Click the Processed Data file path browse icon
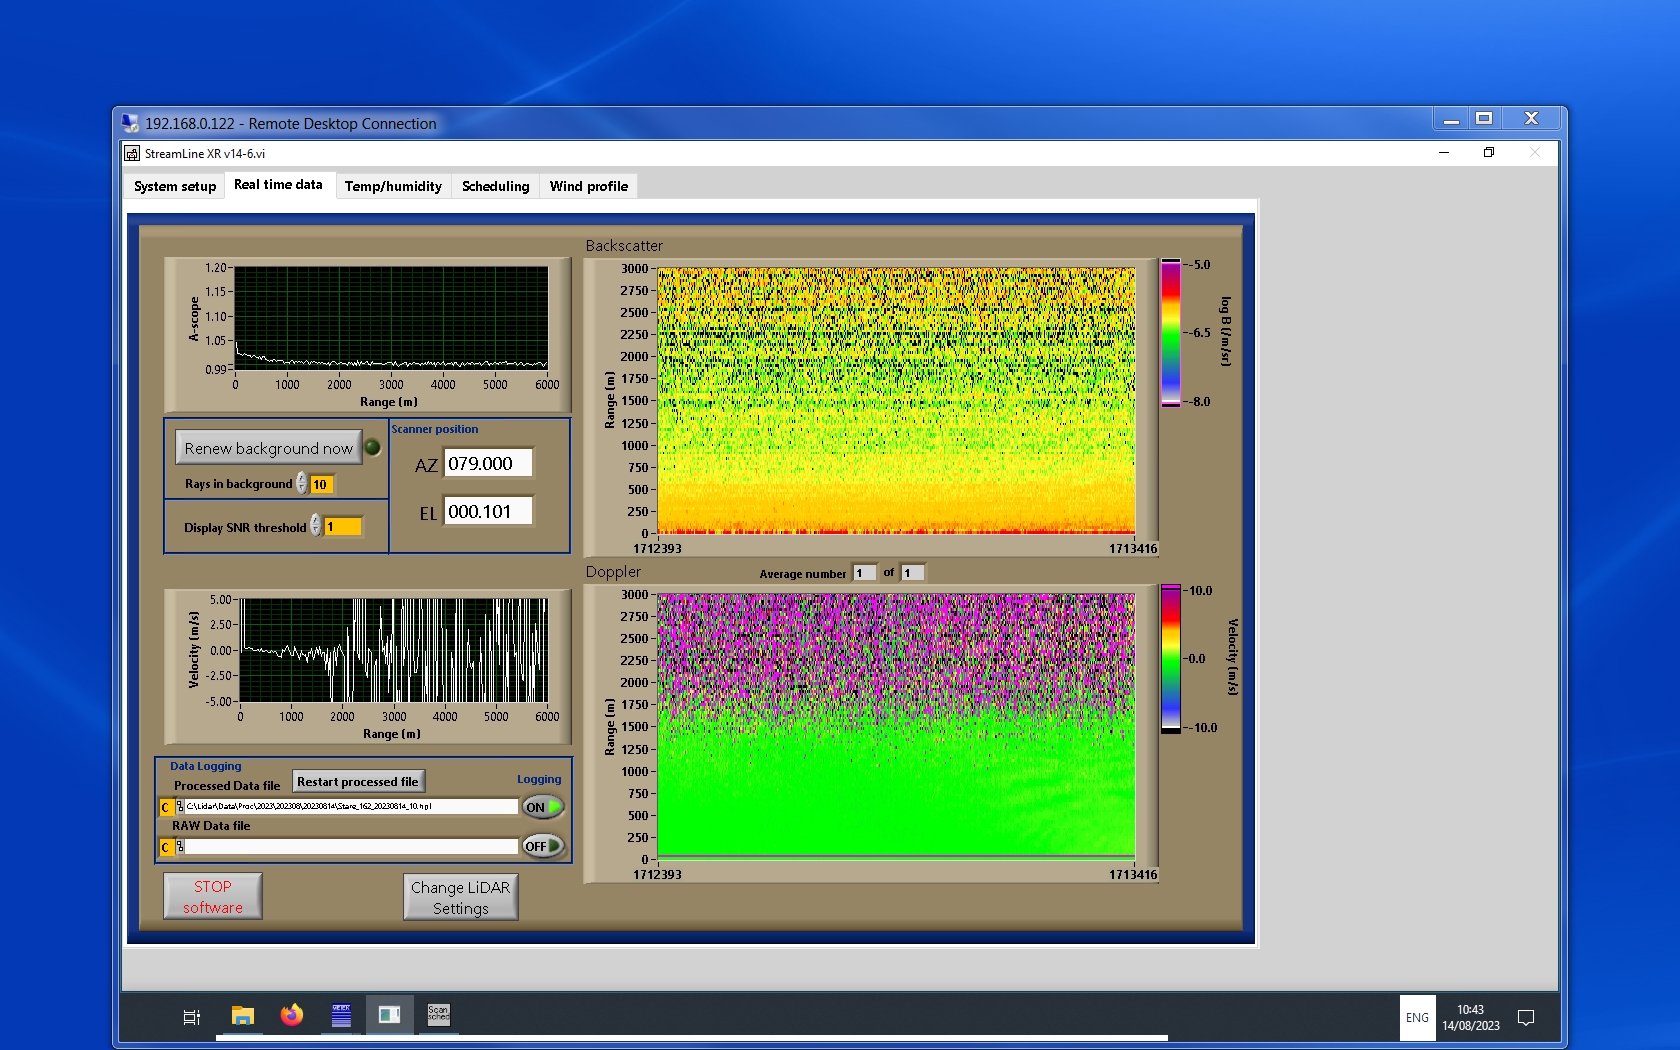Screen dimensions: 1680x1050 (180, 807)
